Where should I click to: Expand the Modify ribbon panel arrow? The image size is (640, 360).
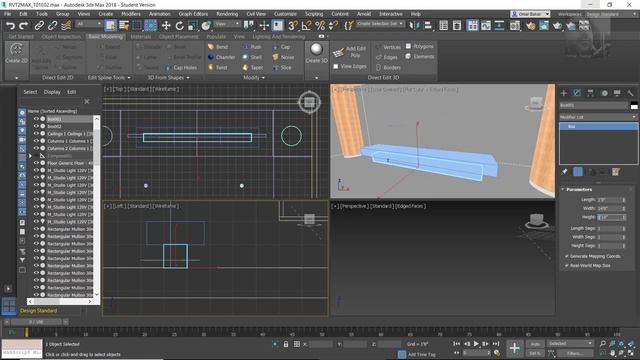point(263,78)
